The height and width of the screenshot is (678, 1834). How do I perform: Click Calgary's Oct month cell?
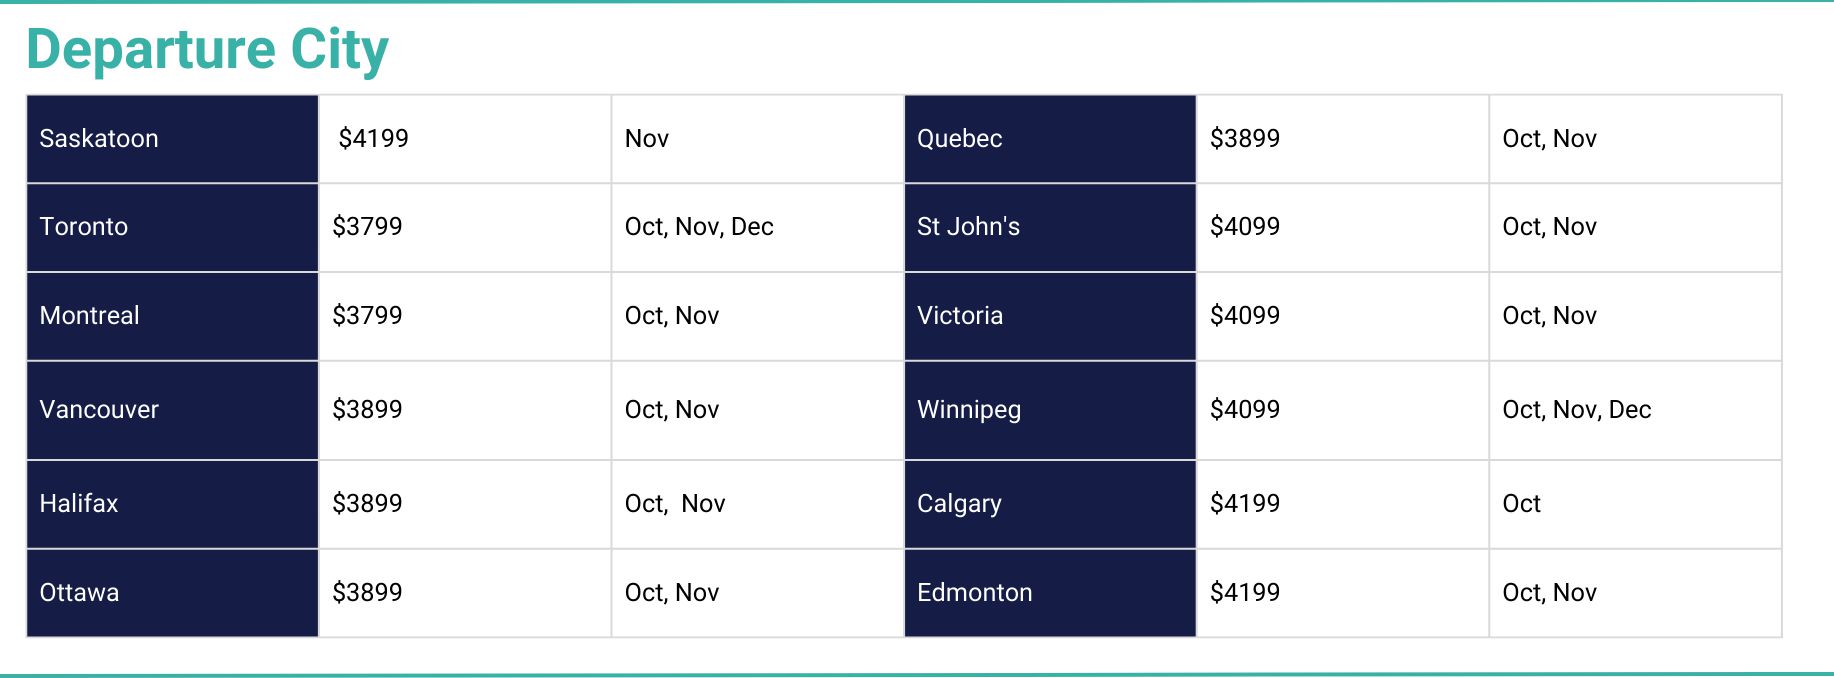[1636, 504]
